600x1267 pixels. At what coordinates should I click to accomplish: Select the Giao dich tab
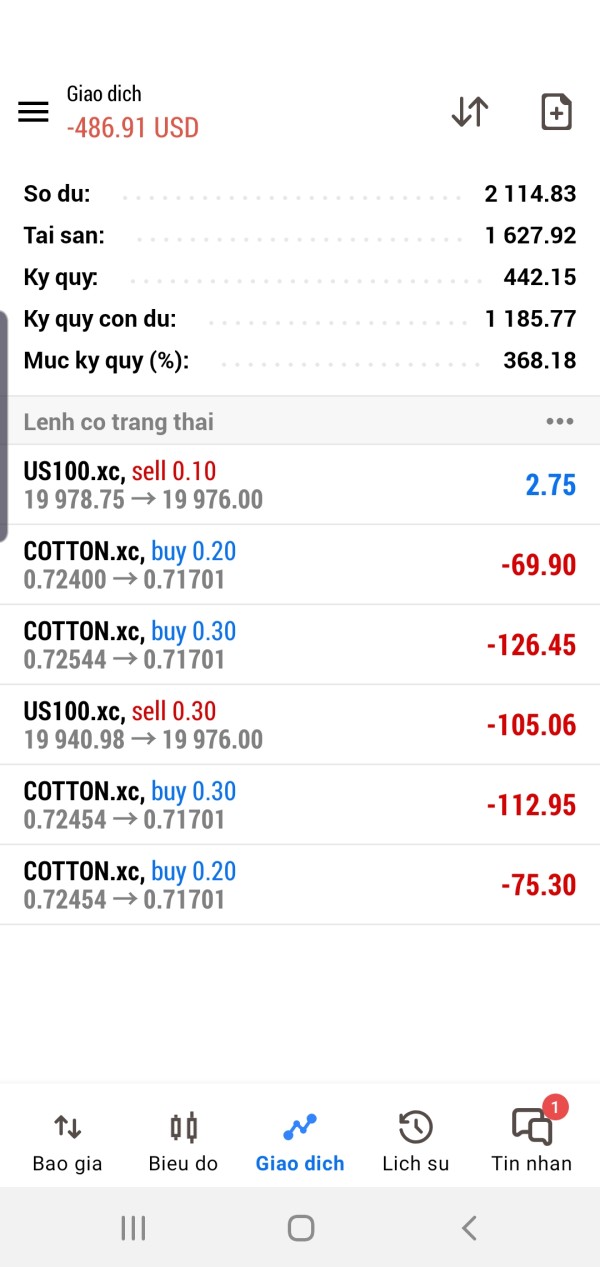point(299,1141)
